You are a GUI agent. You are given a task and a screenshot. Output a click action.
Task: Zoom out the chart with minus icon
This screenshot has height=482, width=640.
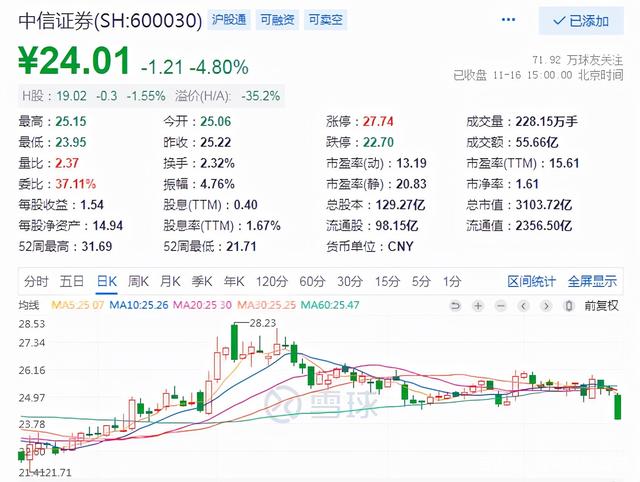501,306
